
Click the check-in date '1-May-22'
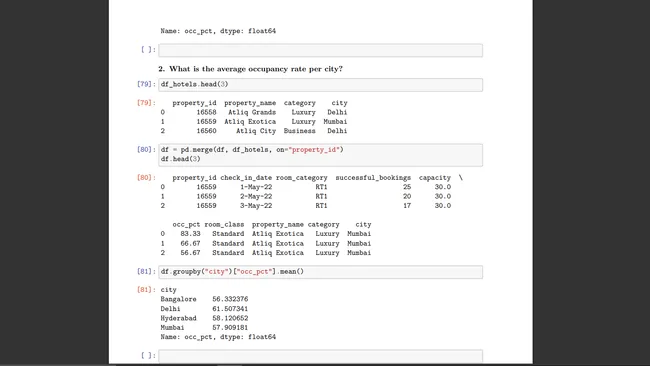point(256,187)
